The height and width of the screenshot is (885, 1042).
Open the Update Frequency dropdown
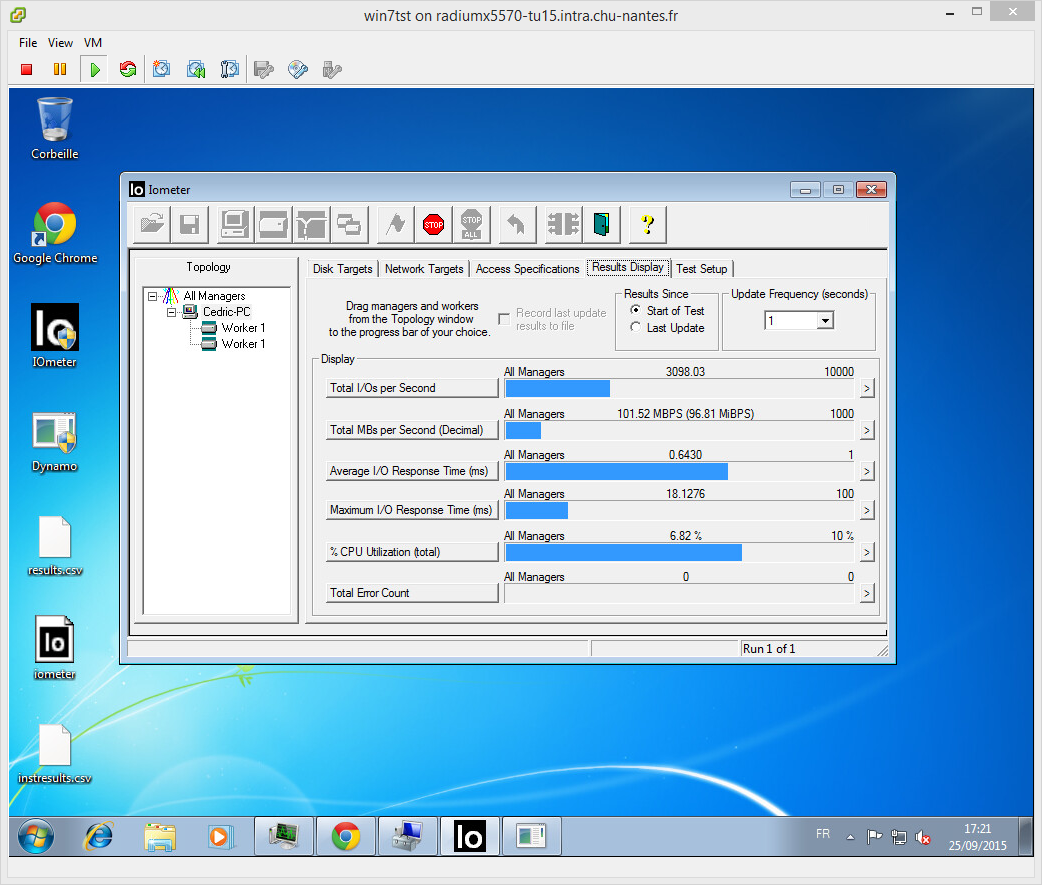coord(825,321)
